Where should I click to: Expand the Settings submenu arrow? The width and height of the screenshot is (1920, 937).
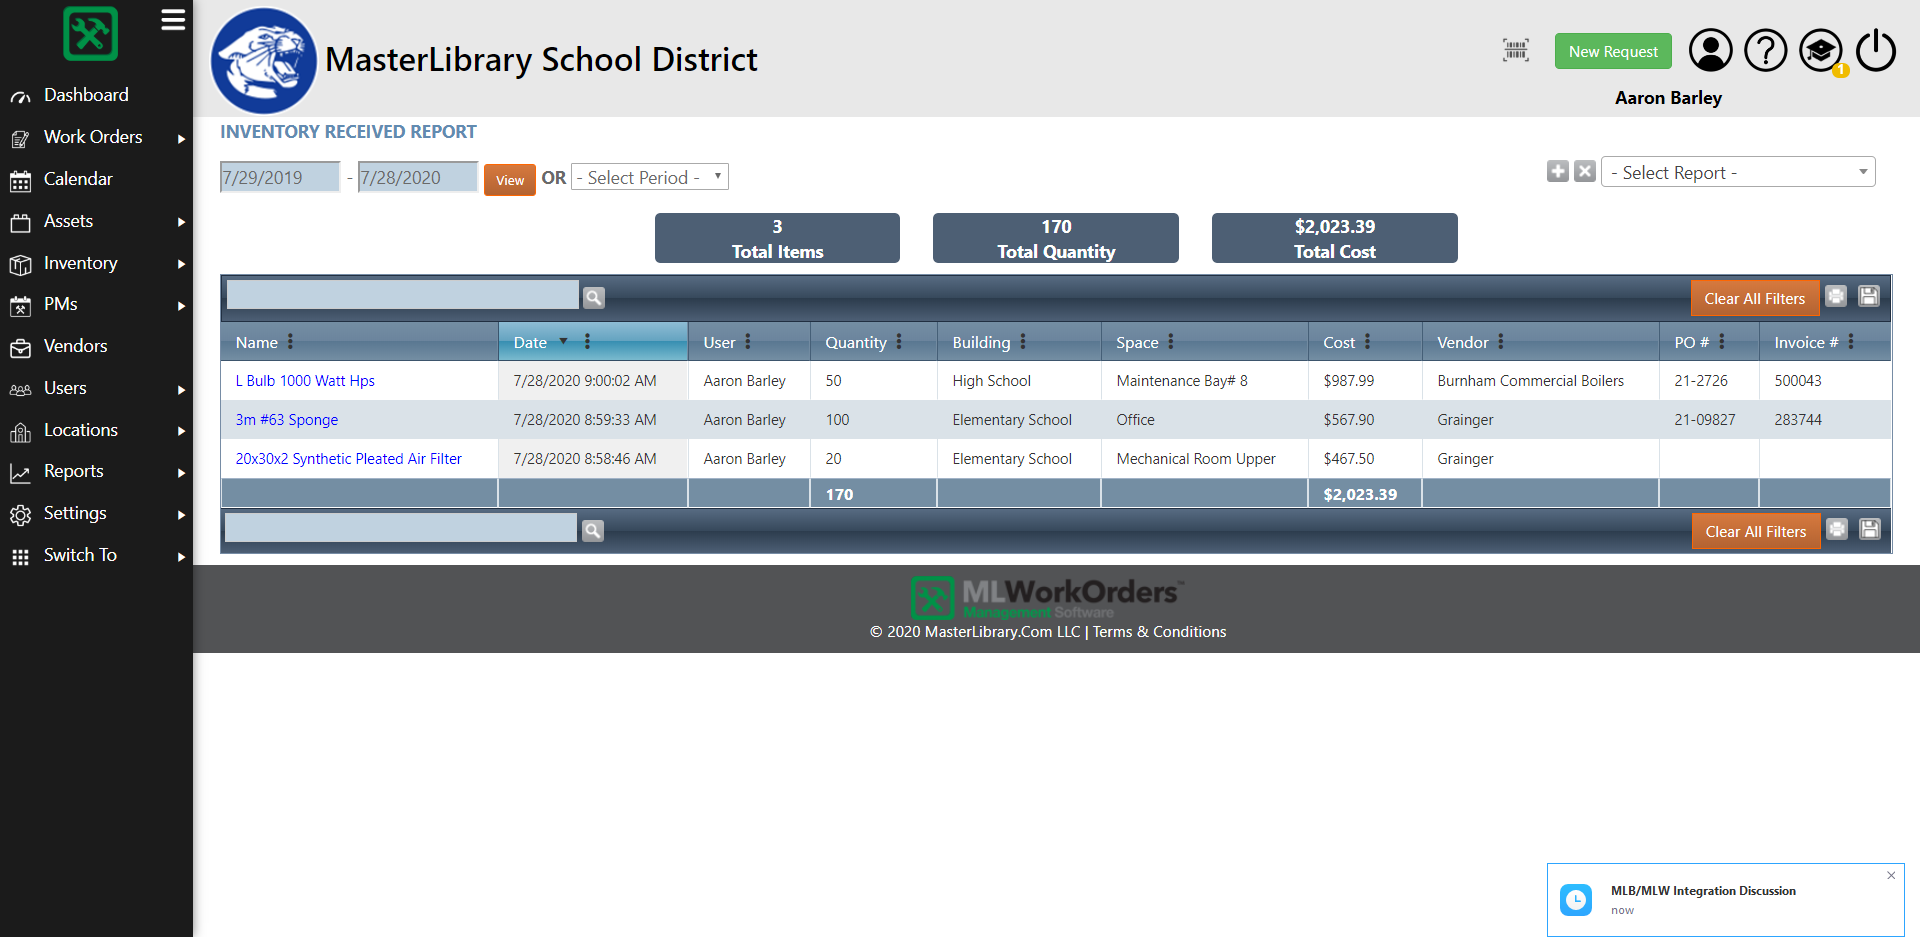click(181, 515)
